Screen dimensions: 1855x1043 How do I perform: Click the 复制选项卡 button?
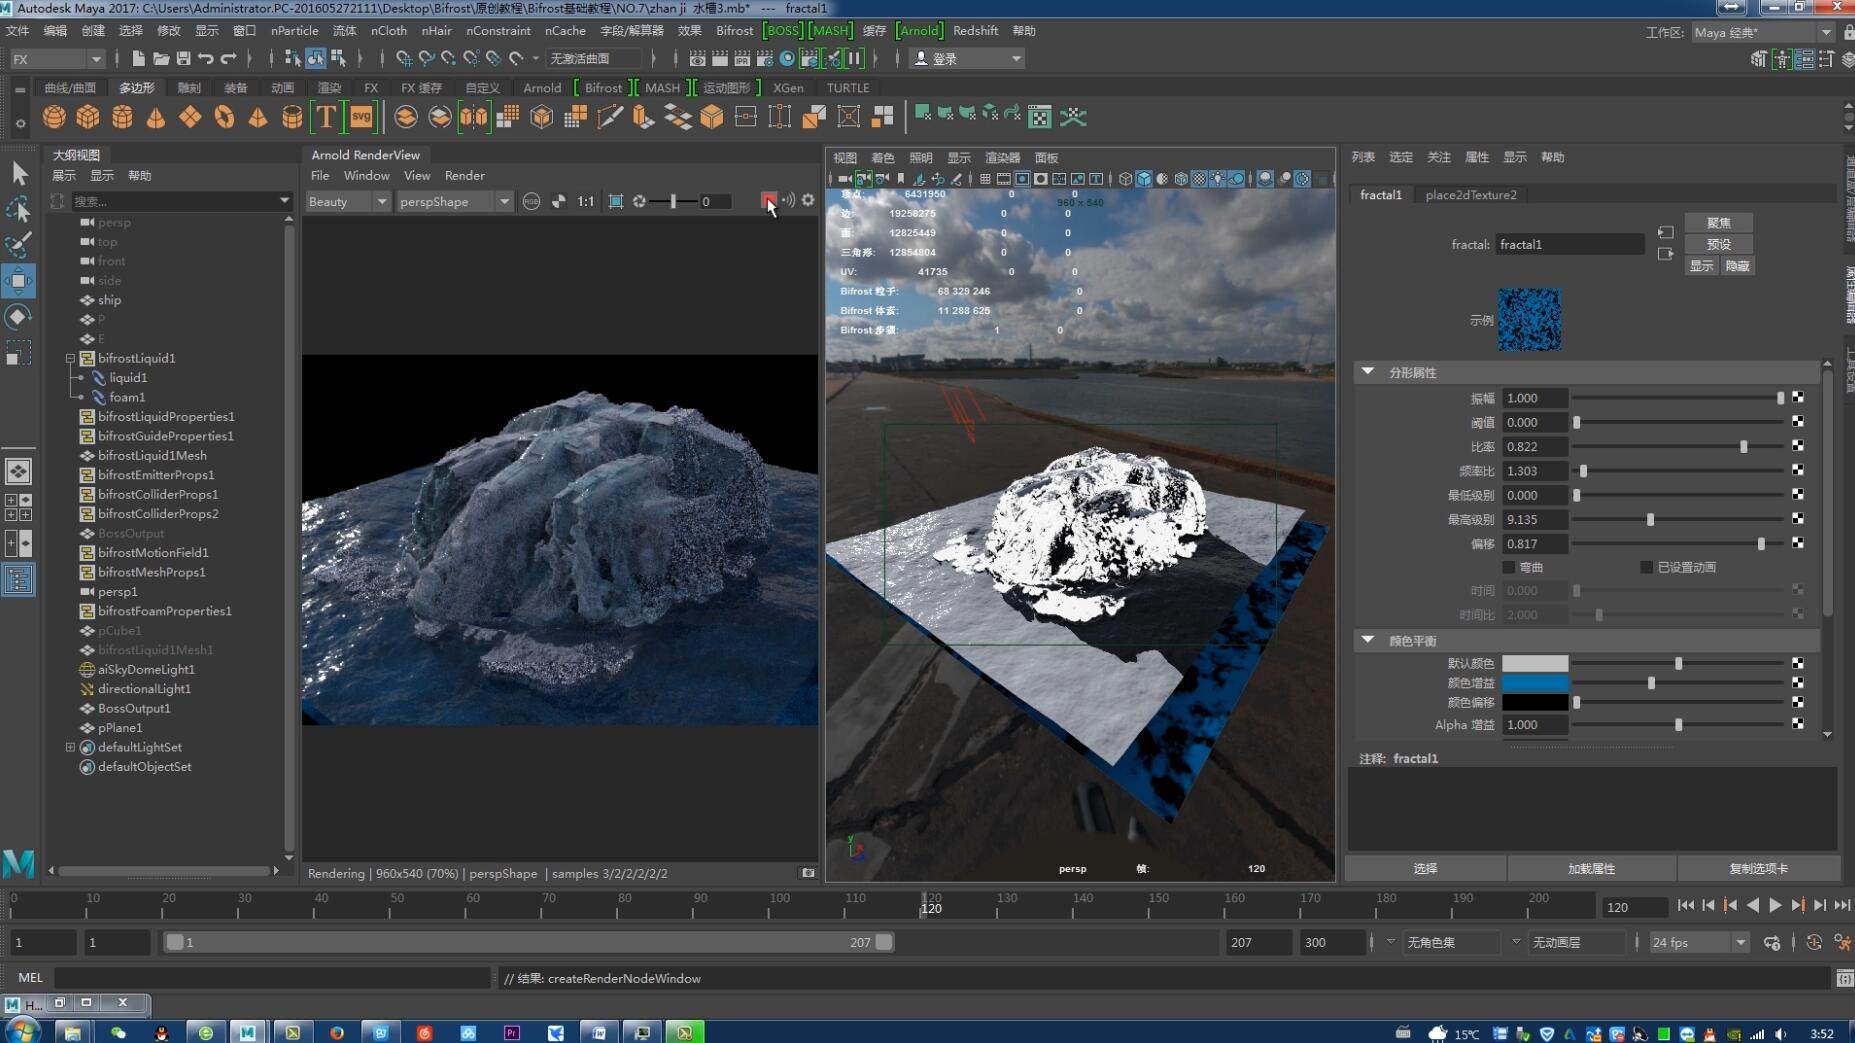pyautogui.click(x=1758, y=868)
